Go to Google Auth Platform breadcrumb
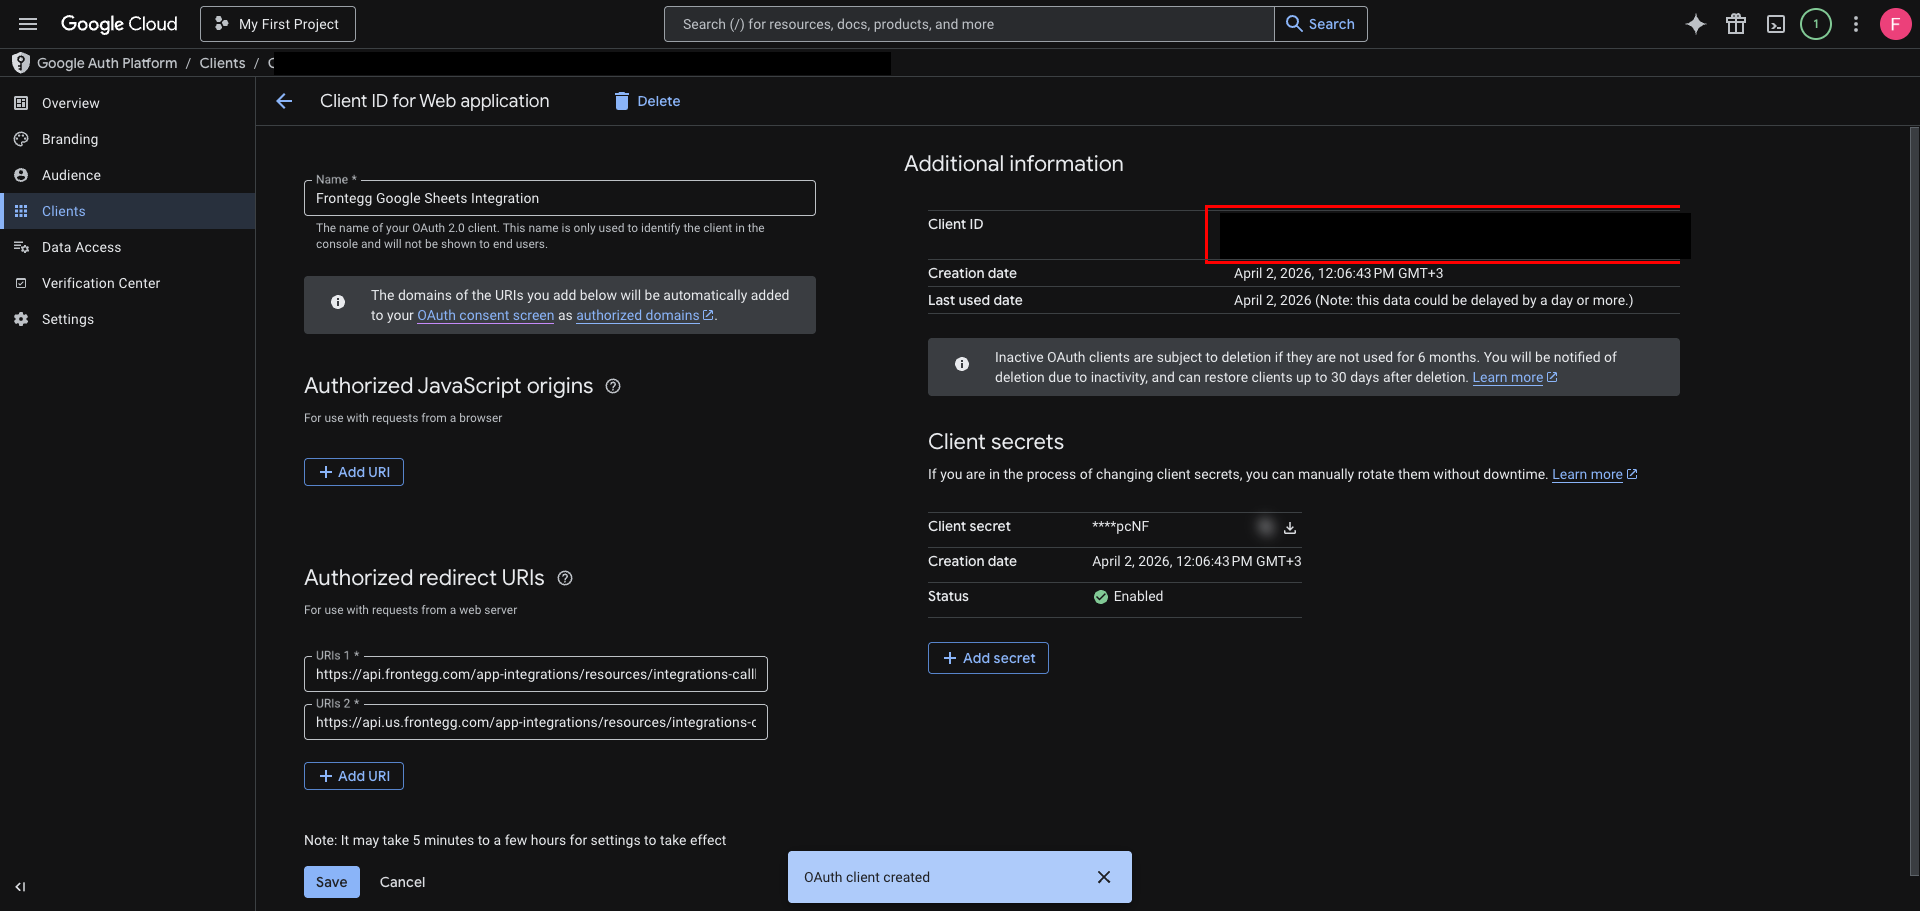Viewport: 1920px width, 911px height. click(x=107, y=63)
